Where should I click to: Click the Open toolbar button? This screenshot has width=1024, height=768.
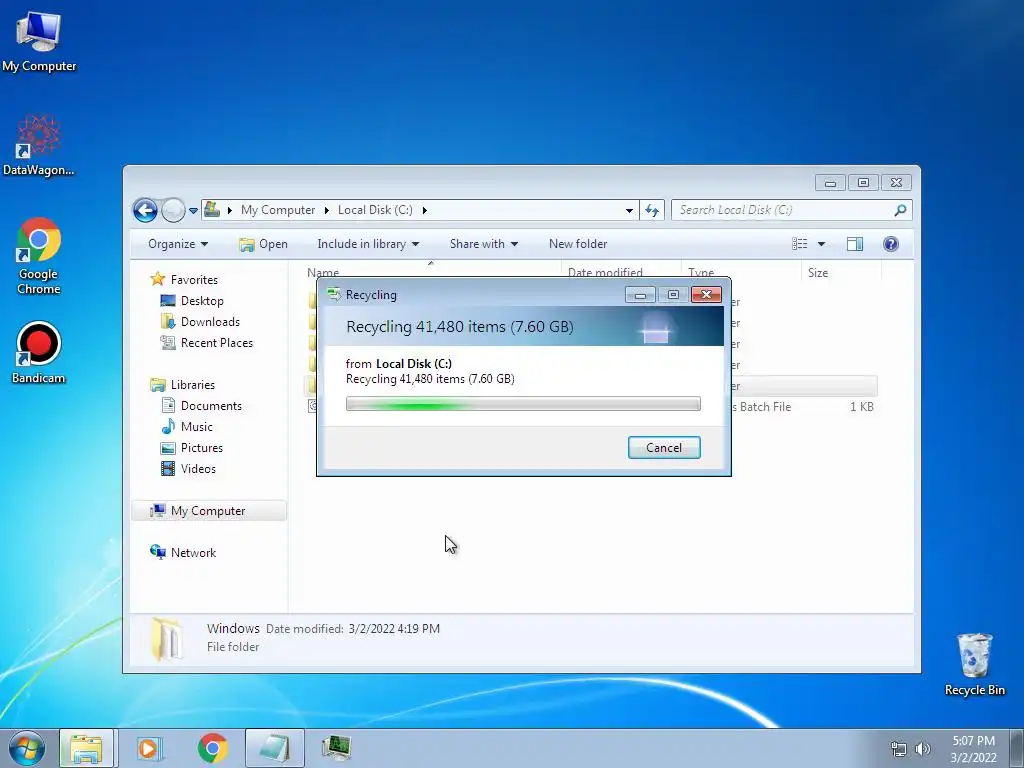(263, 244)
